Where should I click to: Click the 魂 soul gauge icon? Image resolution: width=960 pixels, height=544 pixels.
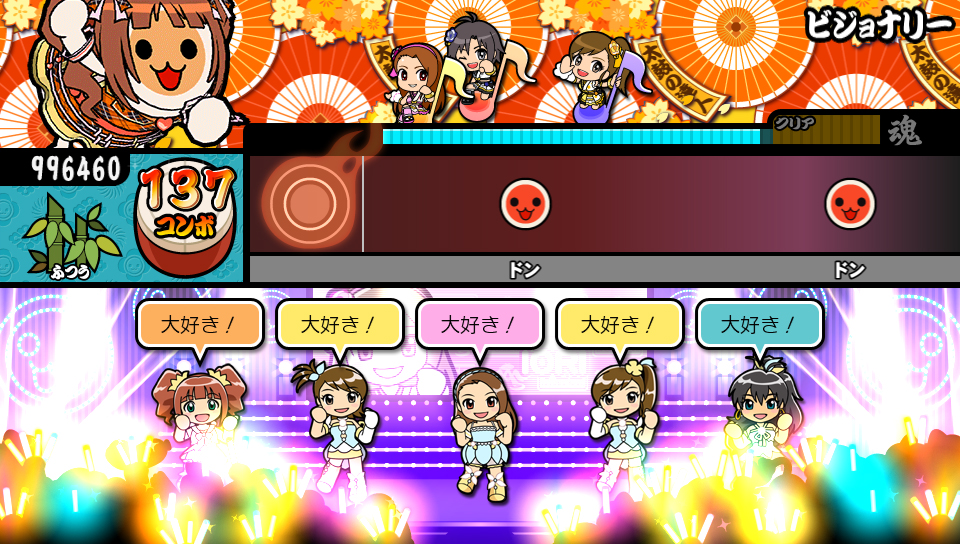(905, 130)
